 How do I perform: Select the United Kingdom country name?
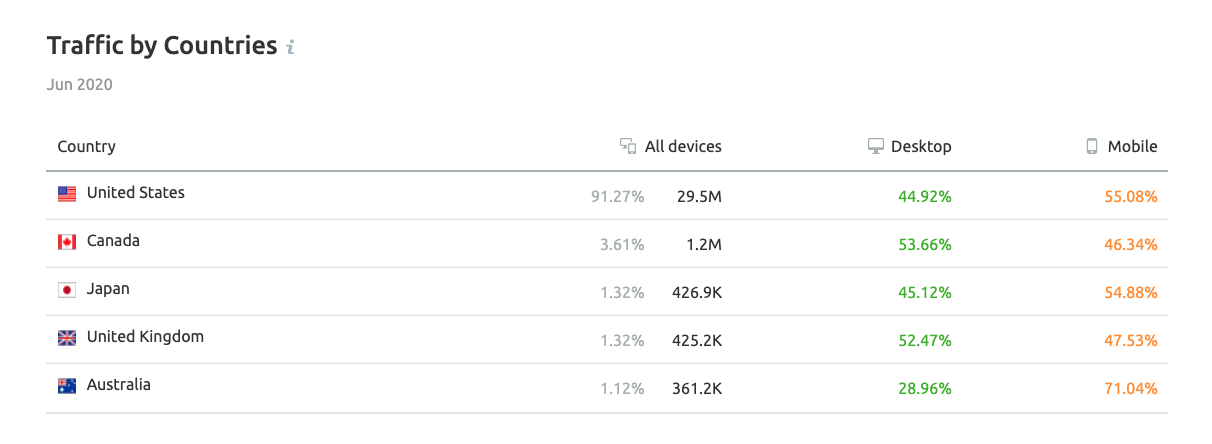point(145,337)
